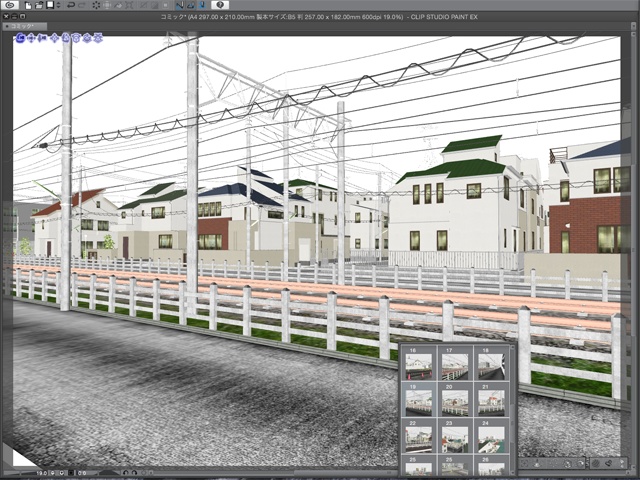Click the last blue 3D object manipulator icon

point(100,39)
